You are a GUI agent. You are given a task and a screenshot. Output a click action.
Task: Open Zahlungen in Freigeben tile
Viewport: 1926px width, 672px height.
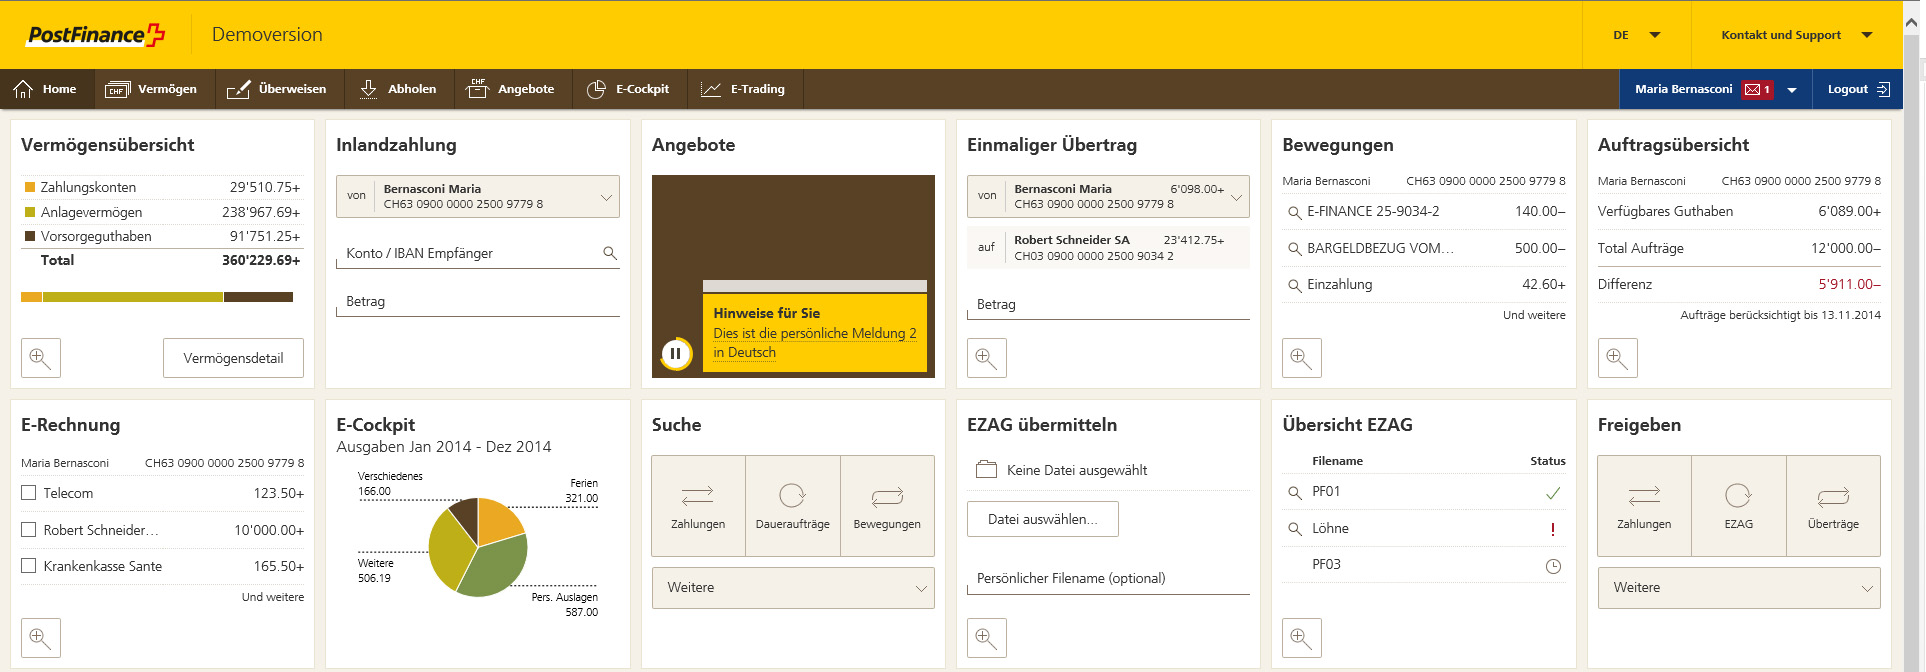1644,506
